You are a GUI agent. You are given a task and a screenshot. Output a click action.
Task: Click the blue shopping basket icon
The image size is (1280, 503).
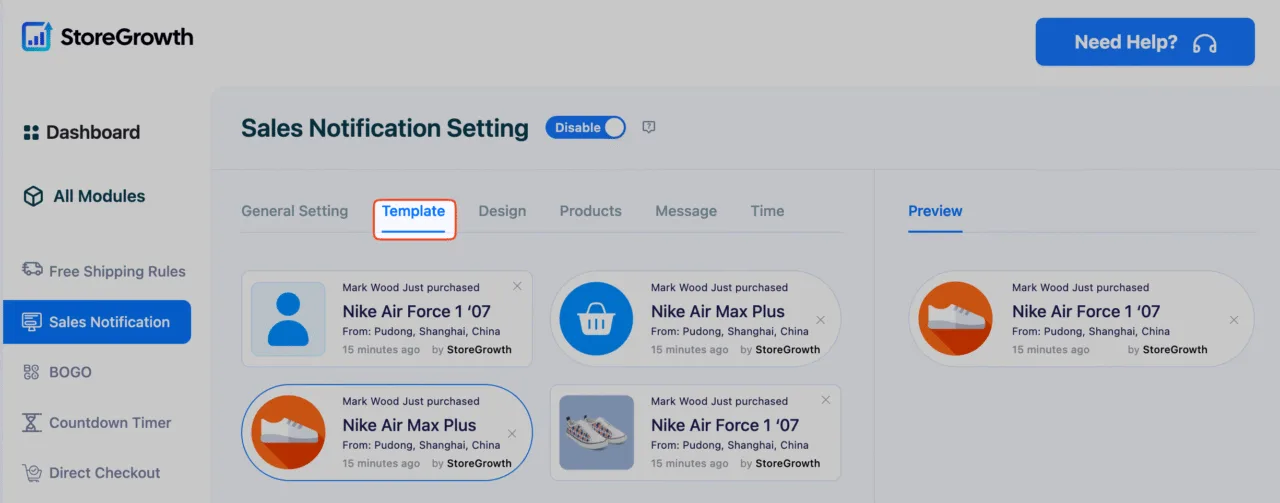pyautogui.click(x=596, y=319)
